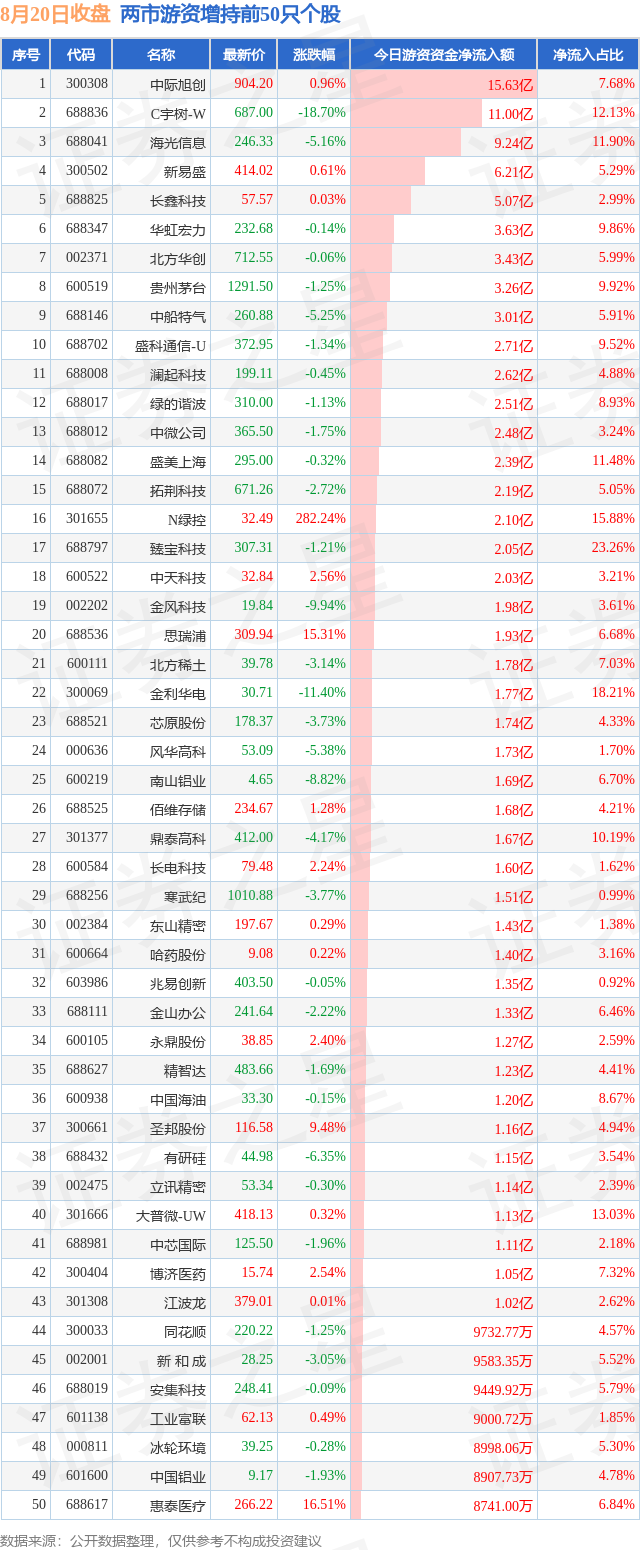Select stock code 688836
The width and height of the screenshot is (640, 1550).
click(x=87, y=113)
